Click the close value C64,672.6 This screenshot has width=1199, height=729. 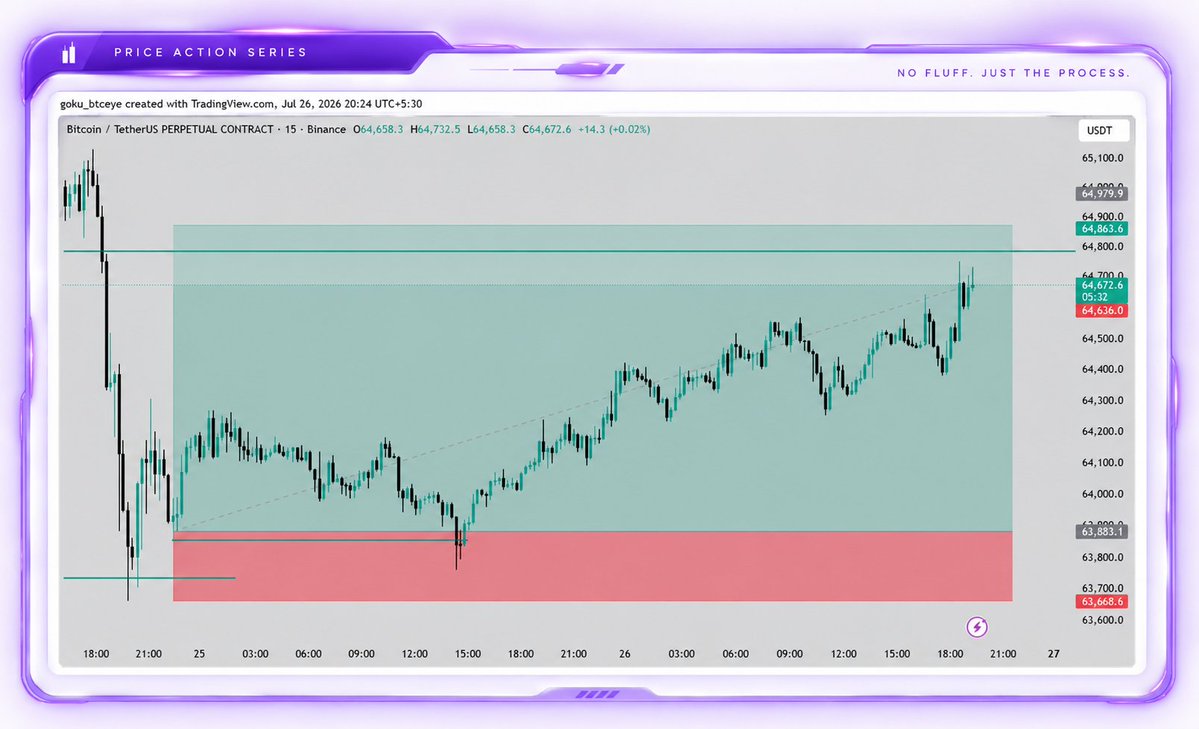(547, 129)
